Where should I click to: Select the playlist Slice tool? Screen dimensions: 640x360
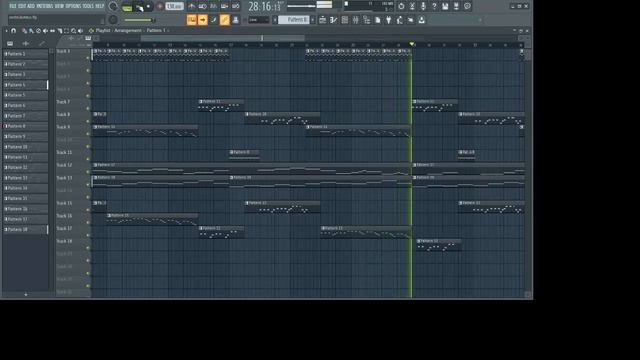point(60,31)
